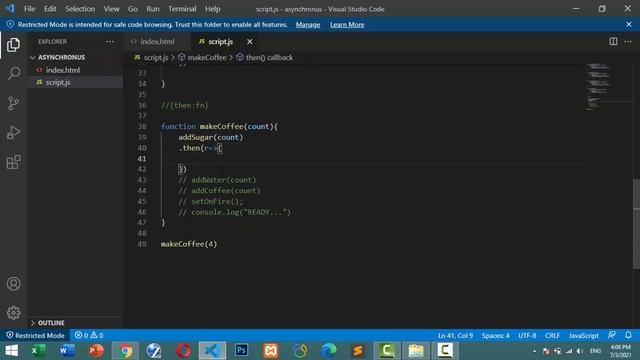This screenshot has width=640, height=360.
Task: Click the Explorer more actions ellipsis
Action: pos(110,42)
